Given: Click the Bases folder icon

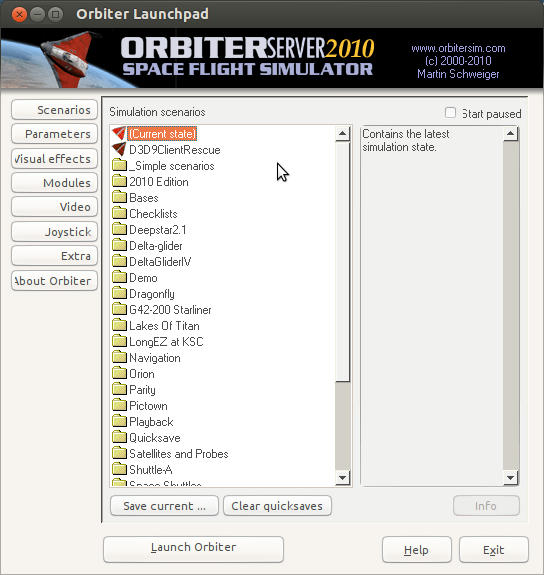Looking at the screenshot, I should [x=119, y=197].
